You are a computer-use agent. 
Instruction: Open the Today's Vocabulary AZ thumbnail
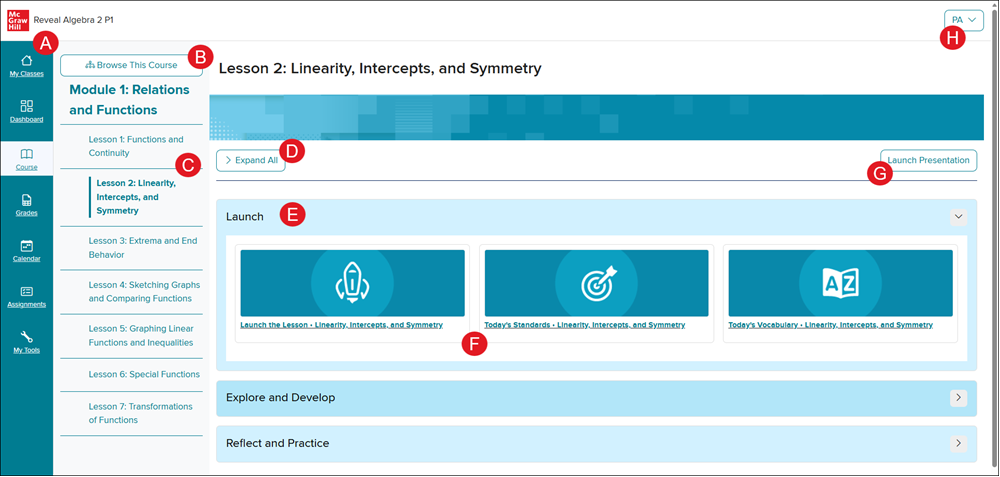[840, 283]
